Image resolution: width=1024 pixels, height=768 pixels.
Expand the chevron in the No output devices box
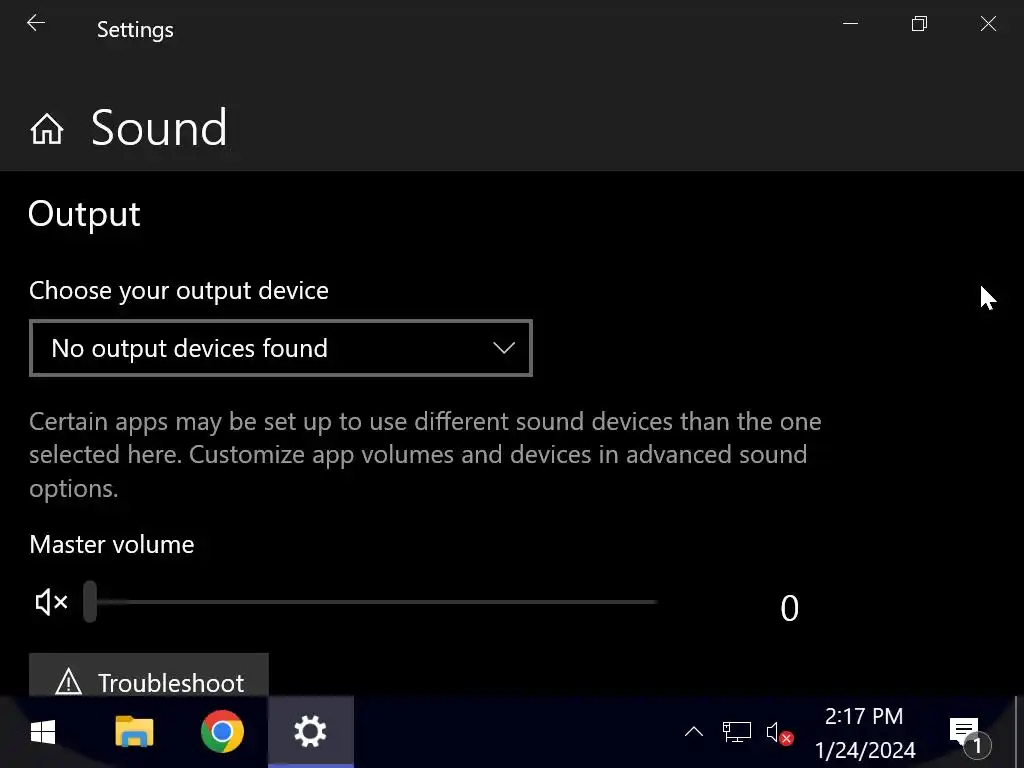click(504, 347)
